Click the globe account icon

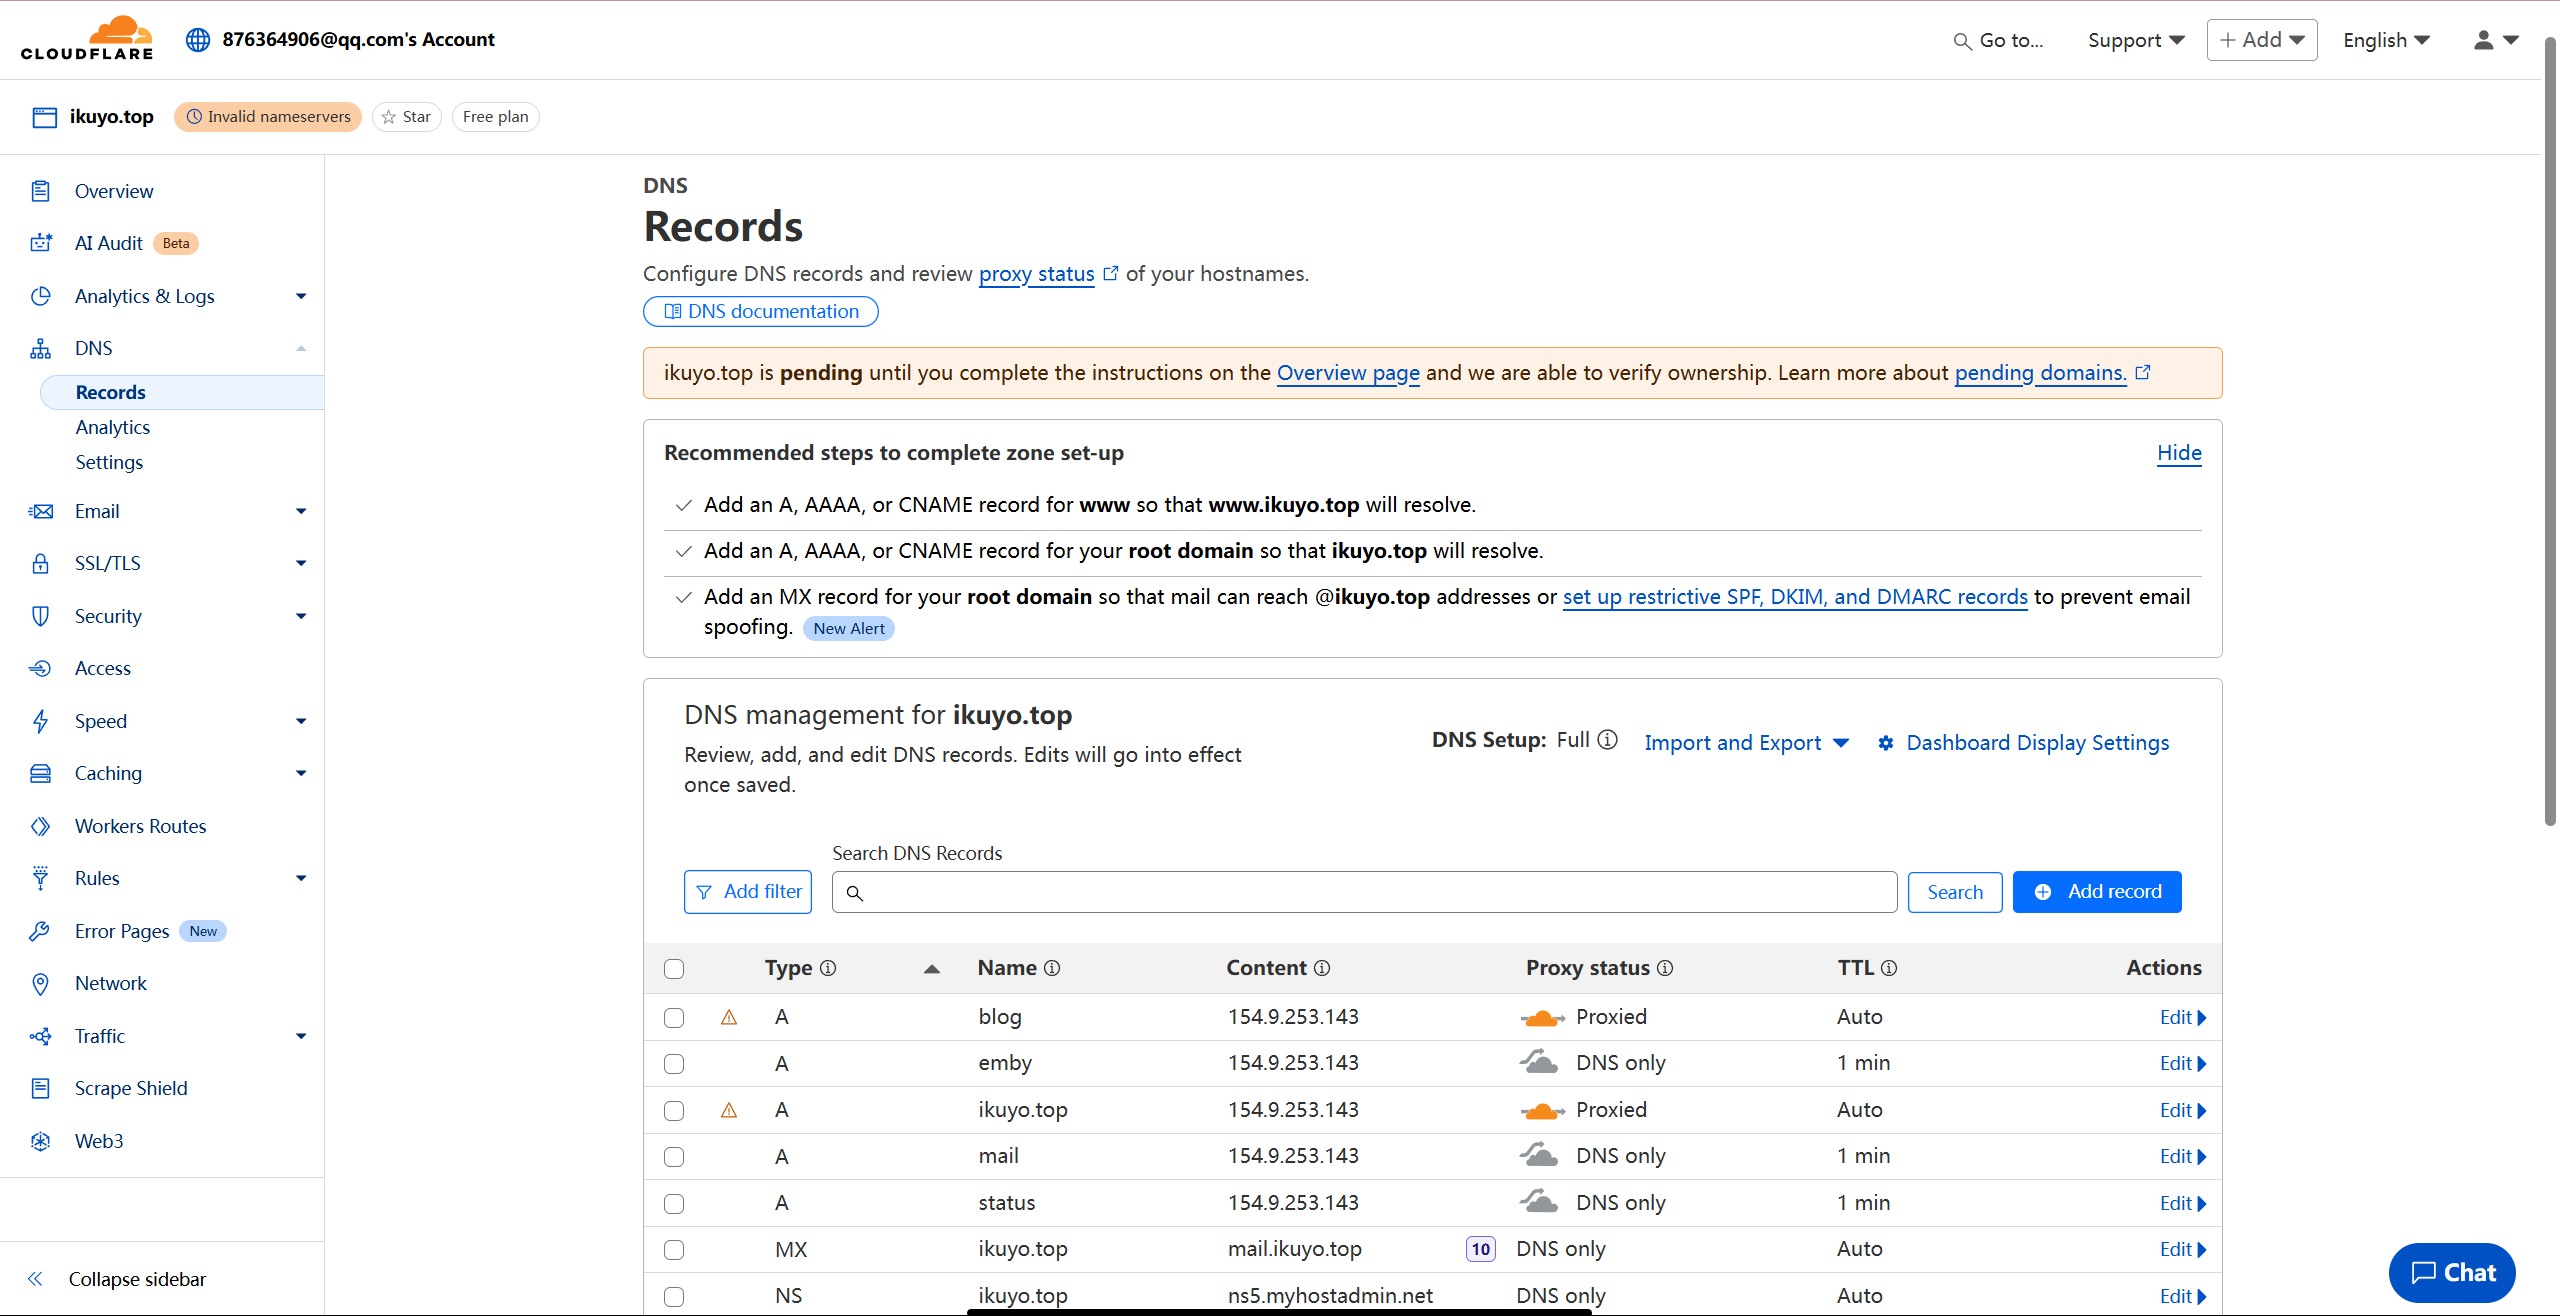pyautogui.click(x=198, y=39)
